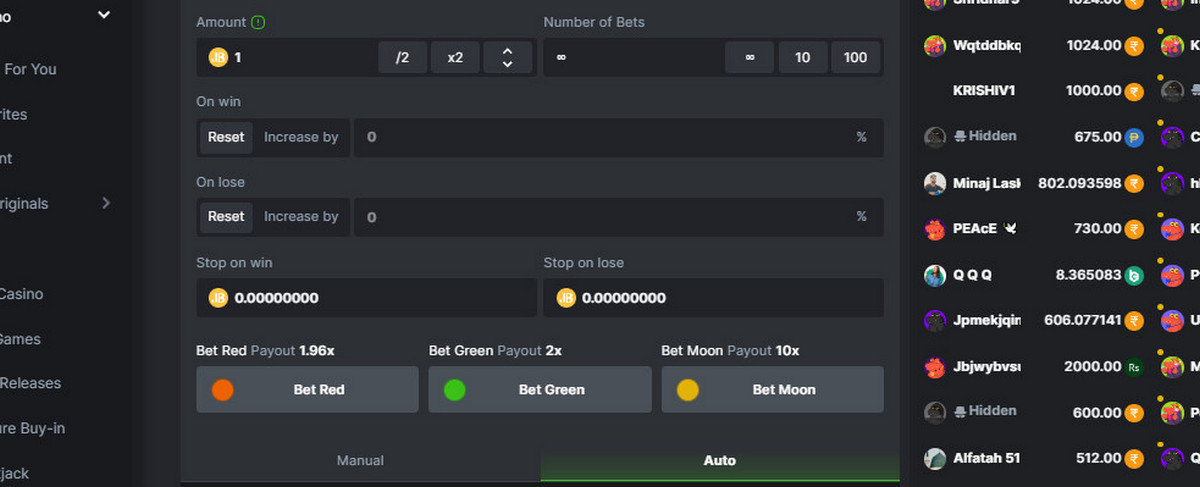Click the Q Q Q player avatar
This screenshot has width=1200, height=487.
tap(935, 275)
